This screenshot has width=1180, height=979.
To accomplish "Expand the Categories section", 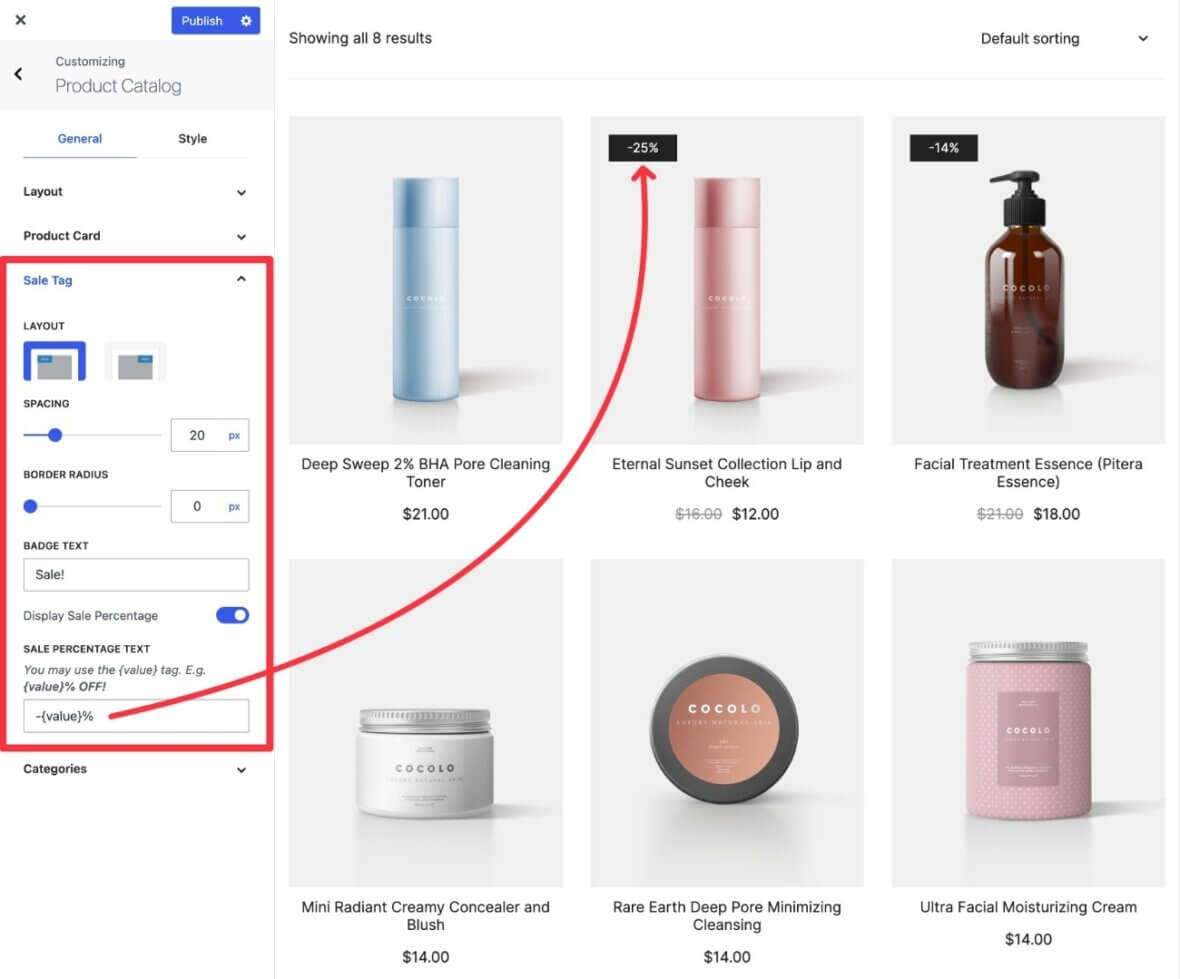I will tap(136, 769).
